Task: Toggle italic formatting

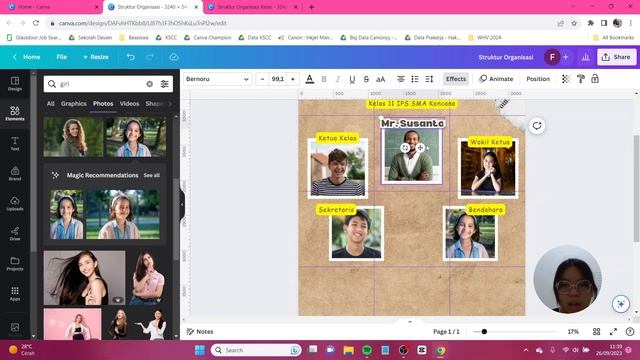Action: 338,79
